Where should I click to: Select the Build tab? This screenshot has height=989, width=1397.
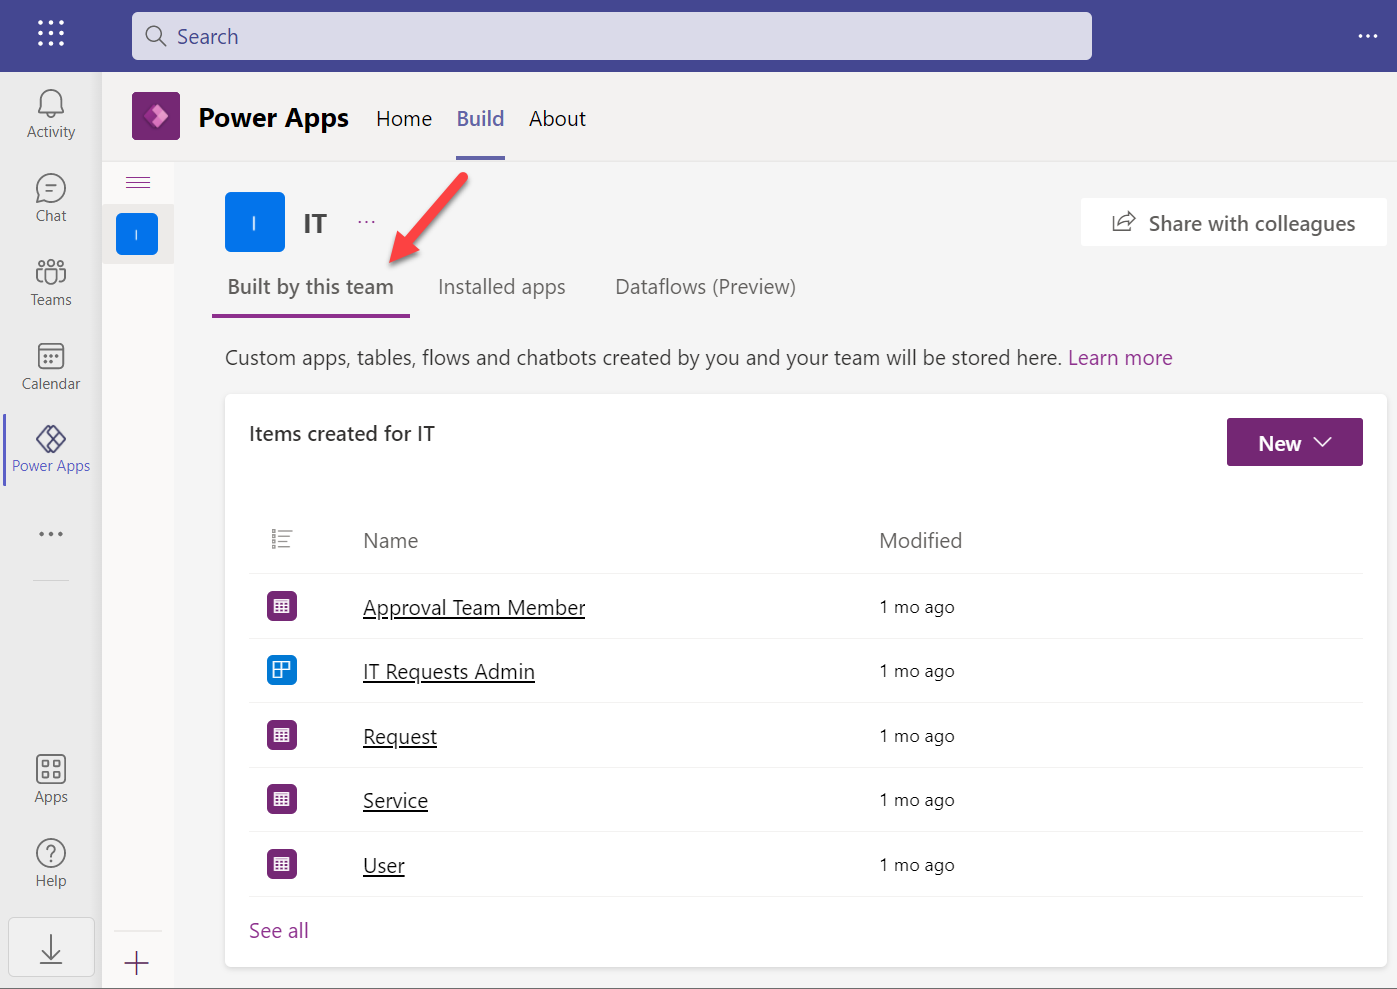480,118
